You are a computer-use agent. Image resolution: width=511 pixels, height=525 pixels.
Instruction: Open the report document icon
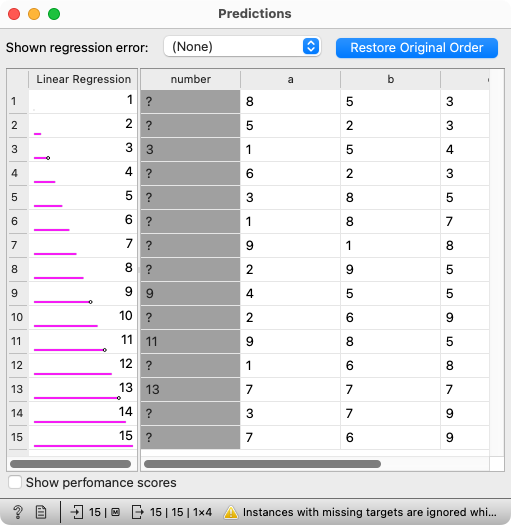(41, 512)
